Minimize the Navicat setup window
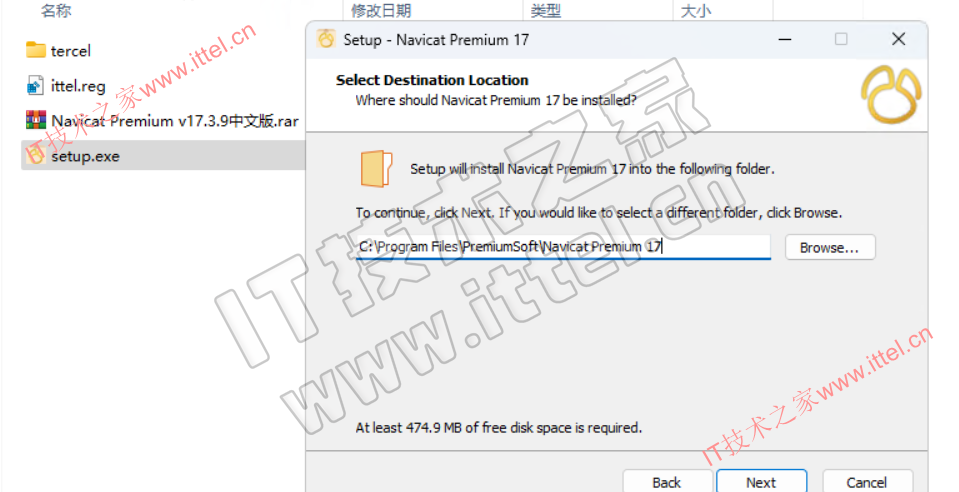The width and height of the screenshot is (959, 492). coord(785,39)
